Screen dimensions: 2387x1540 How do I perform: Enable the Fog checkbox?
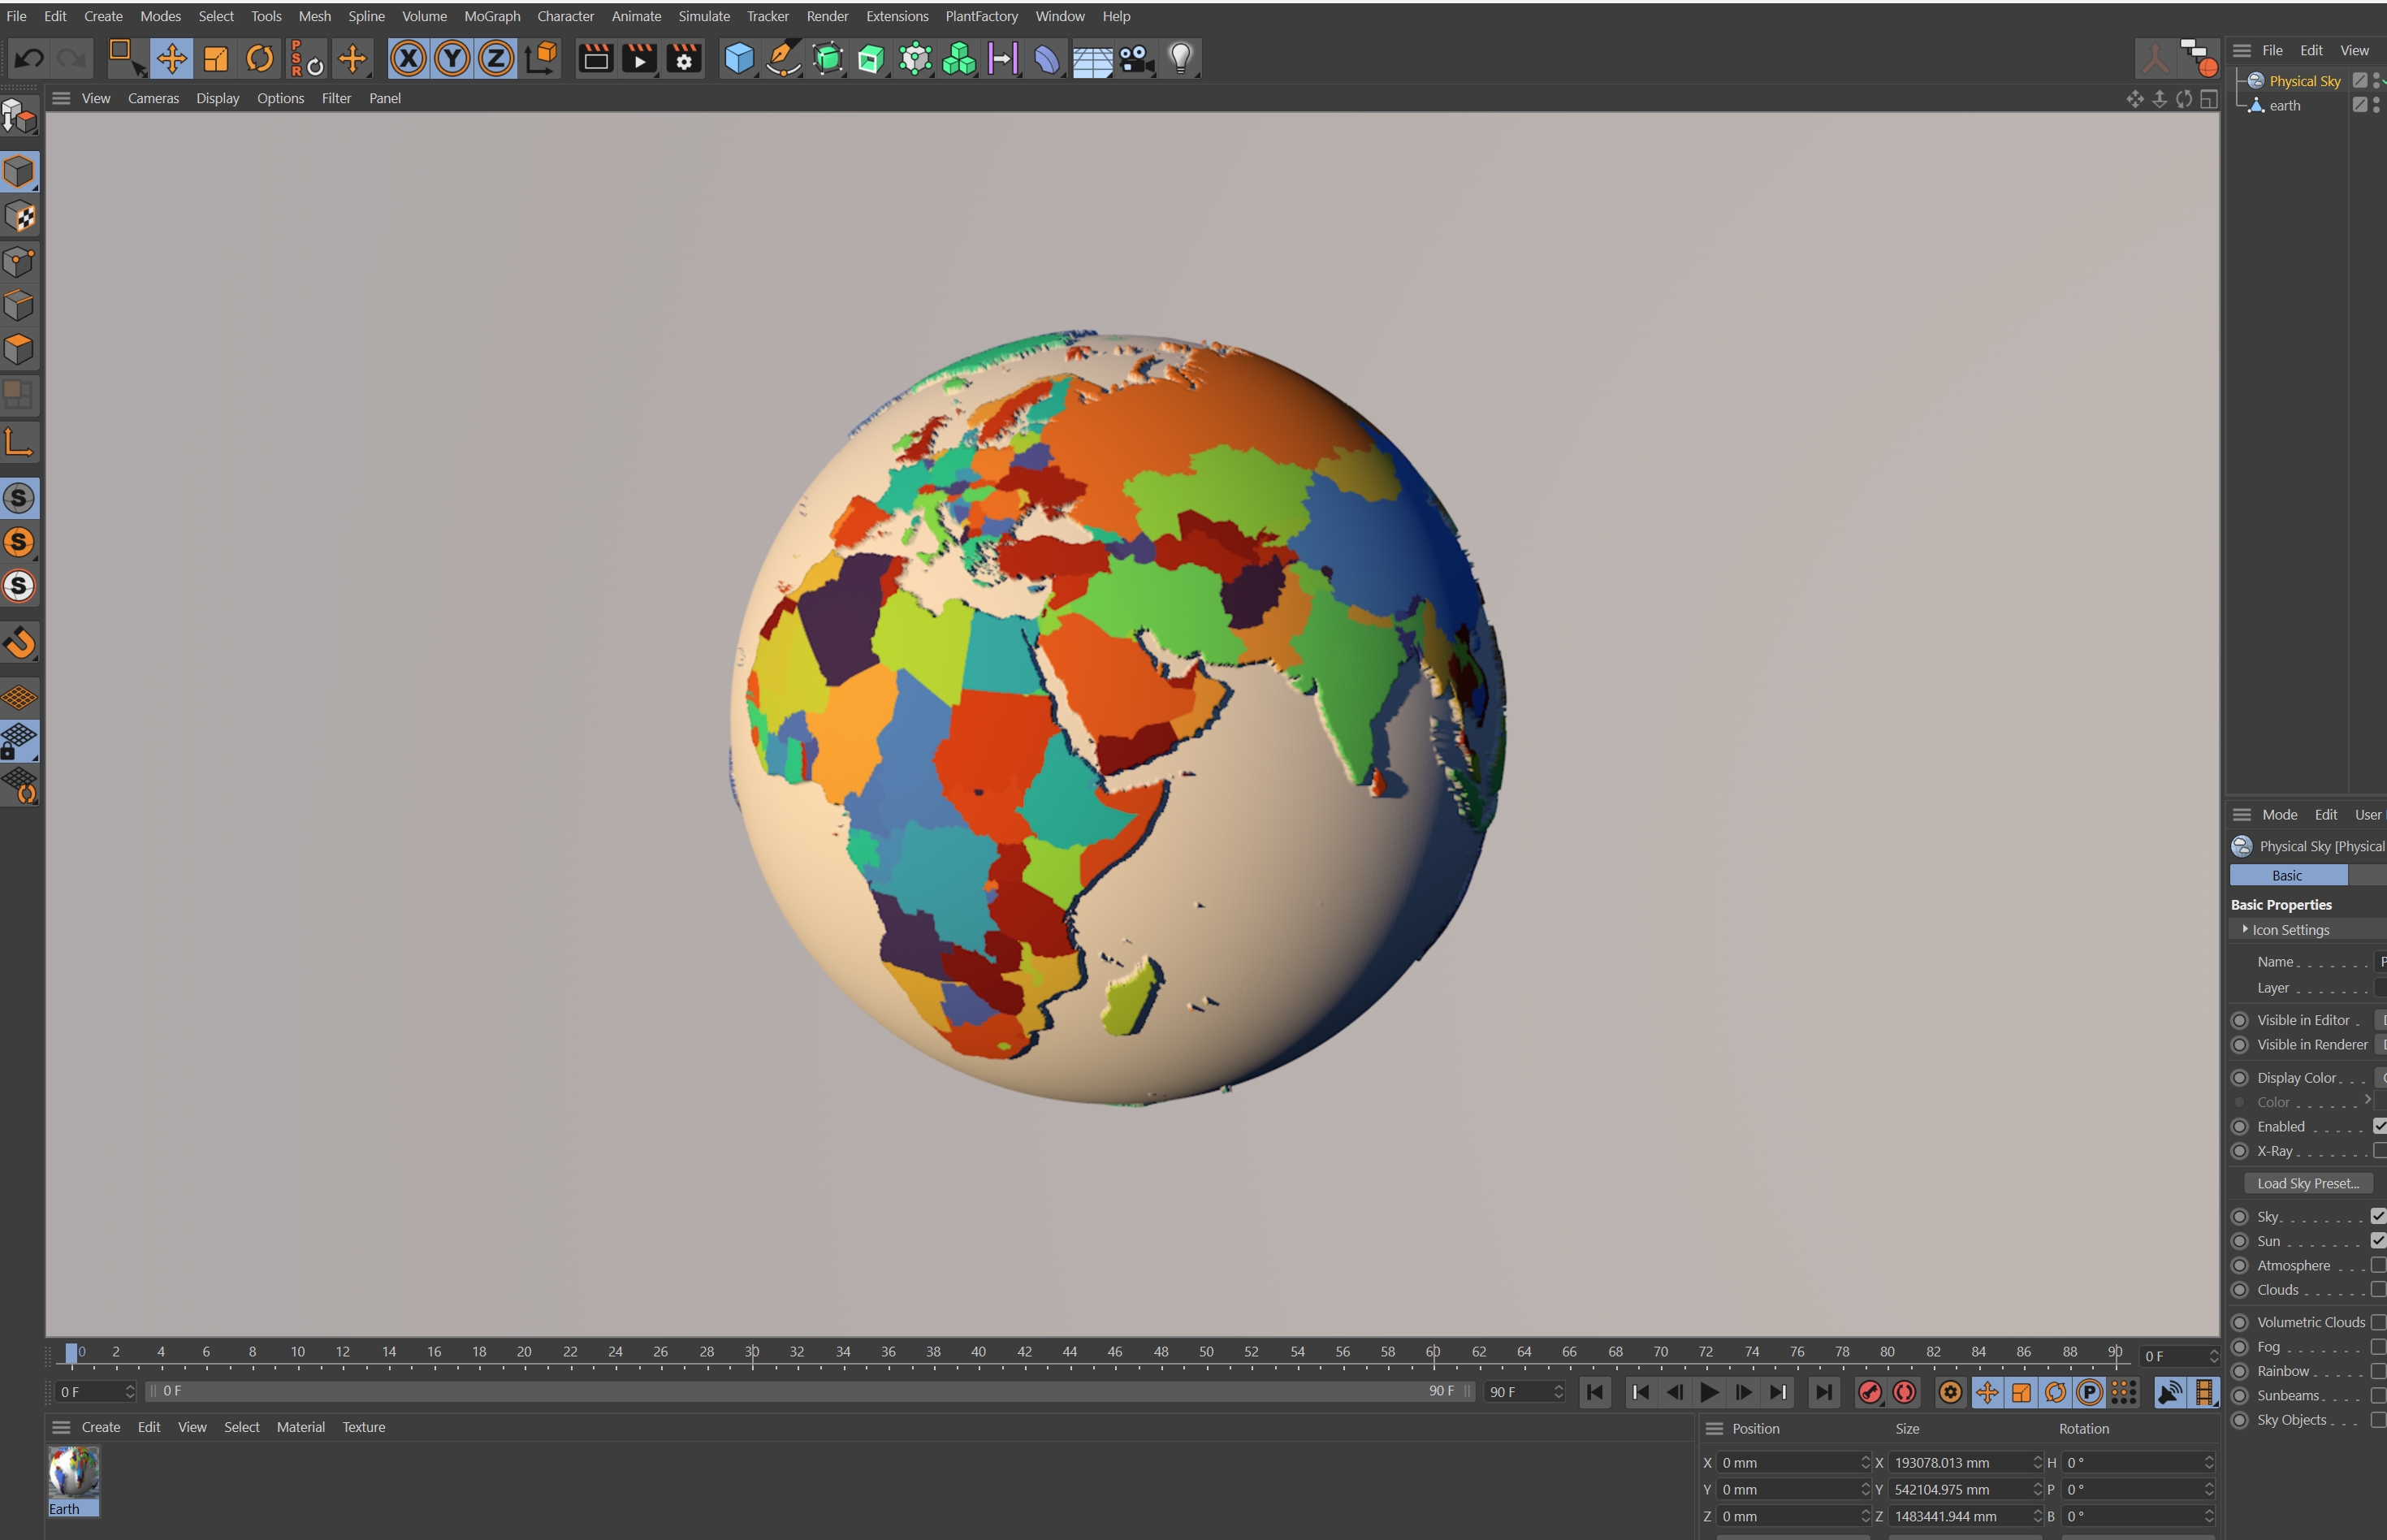[2378, 1347]
